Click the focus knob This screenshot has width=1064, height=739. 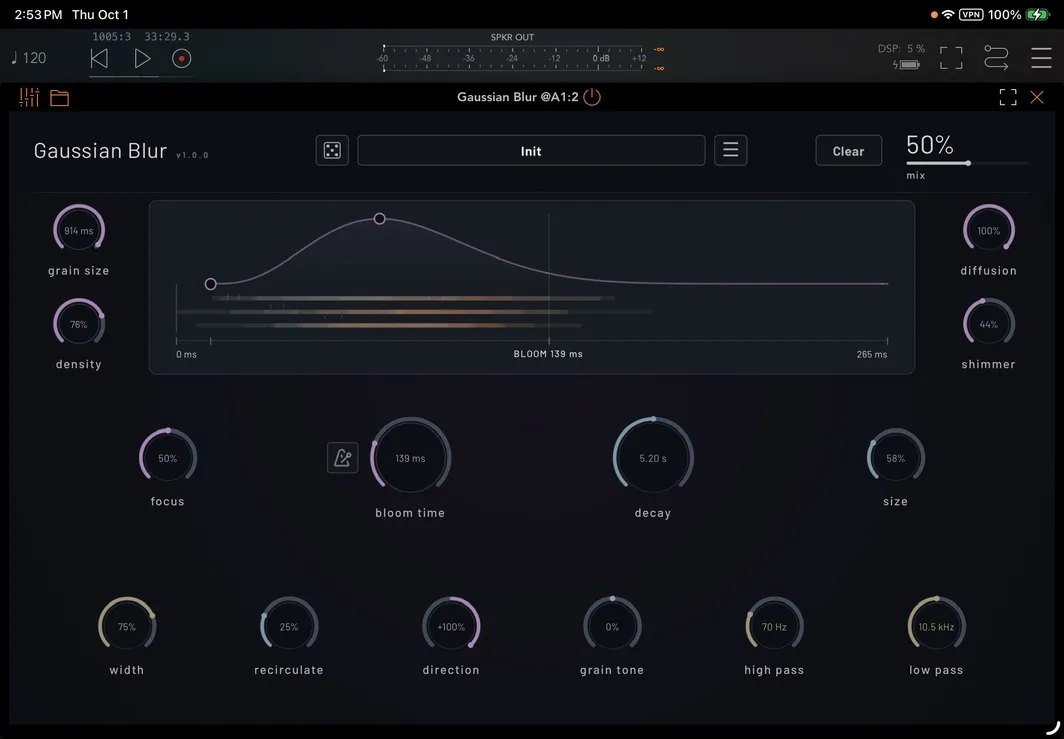point(168,458)
